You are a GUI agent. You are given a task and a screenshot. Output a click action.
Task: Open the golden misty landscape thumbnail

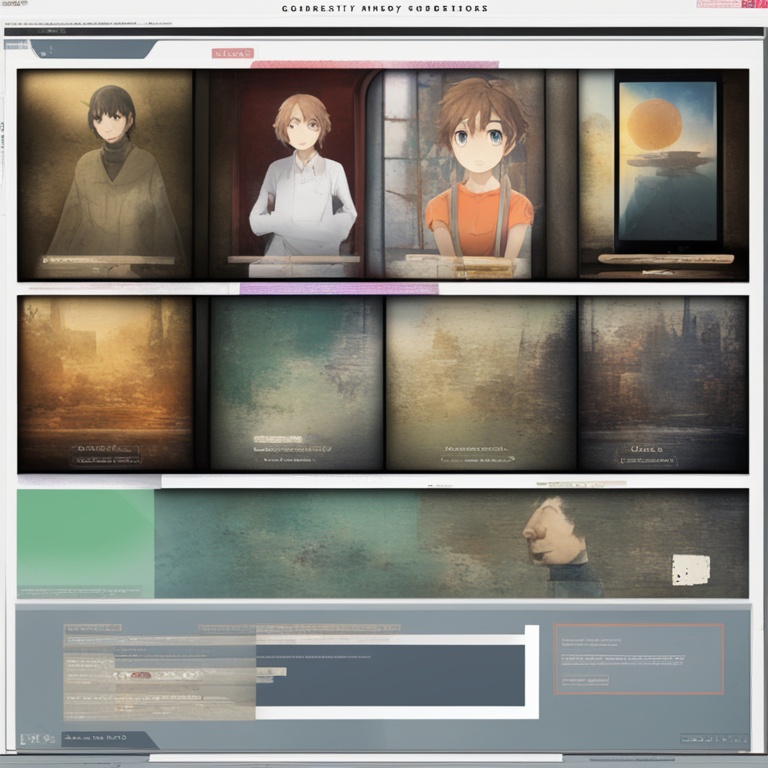coord(105,382)
